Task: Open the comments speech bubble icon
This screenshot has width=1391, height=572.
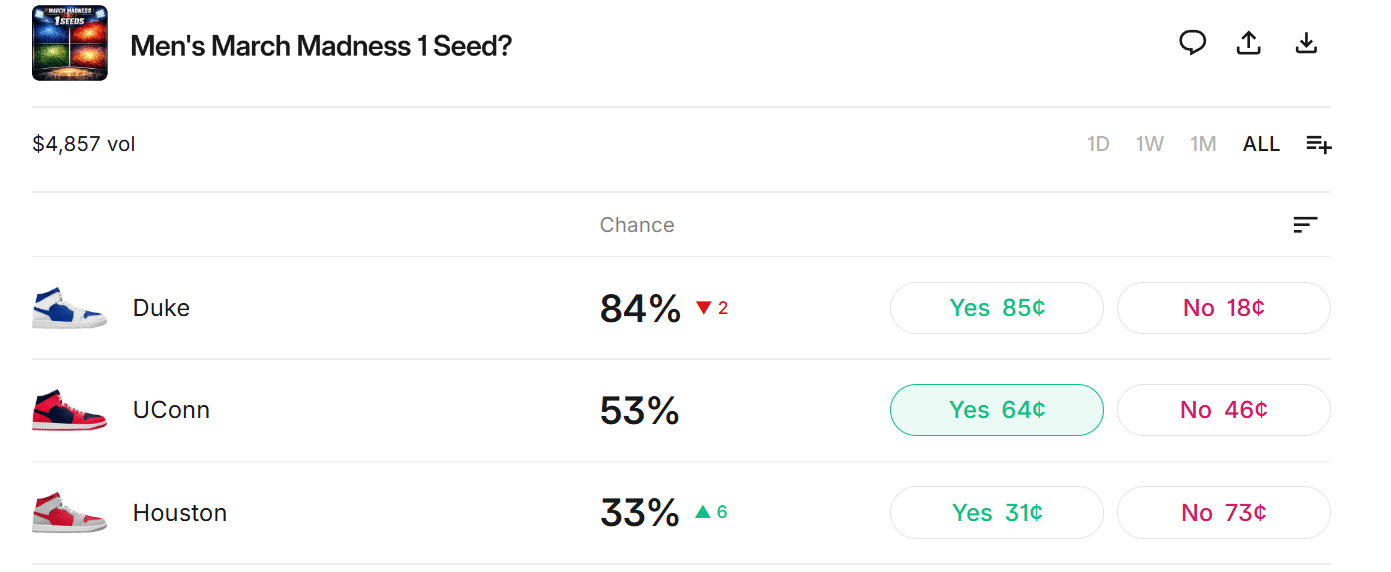Action: [1192, 43]
